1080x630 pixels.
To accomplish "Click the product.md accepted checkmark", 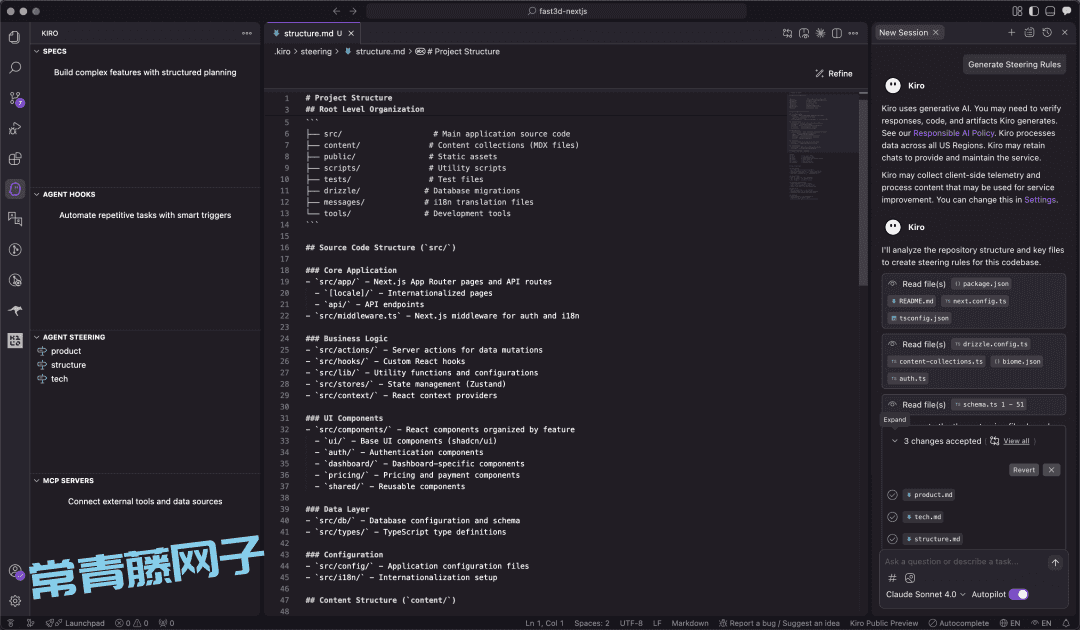I will click(892, 495).
